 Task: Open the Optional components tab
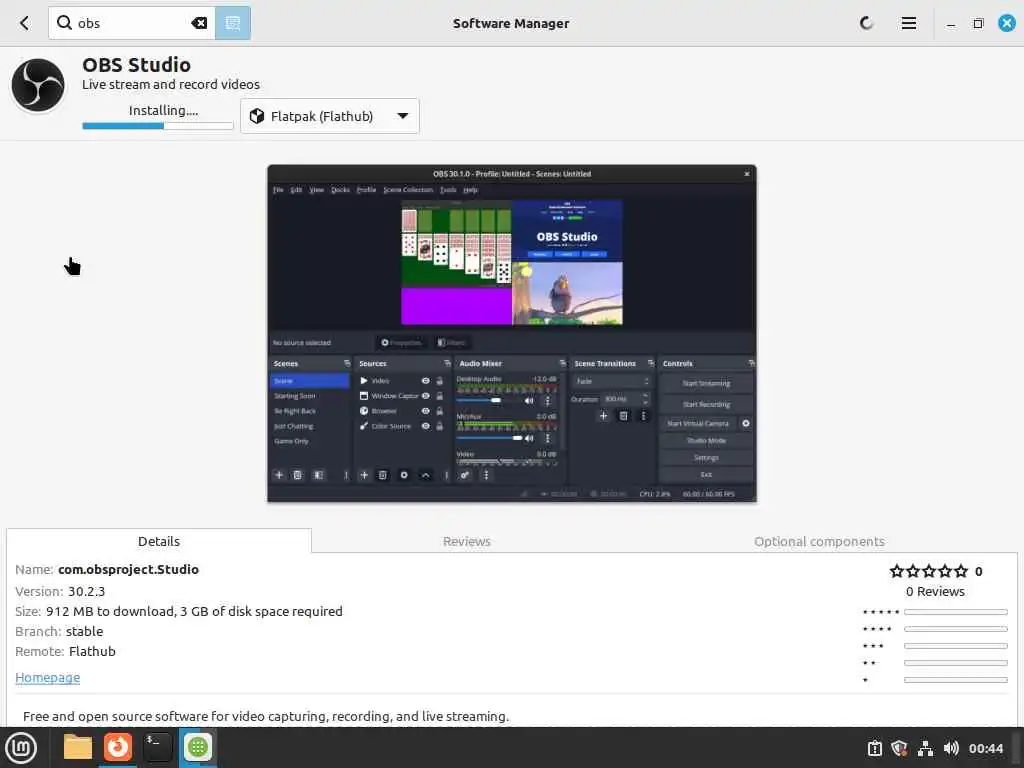click(x=819, y=541)
